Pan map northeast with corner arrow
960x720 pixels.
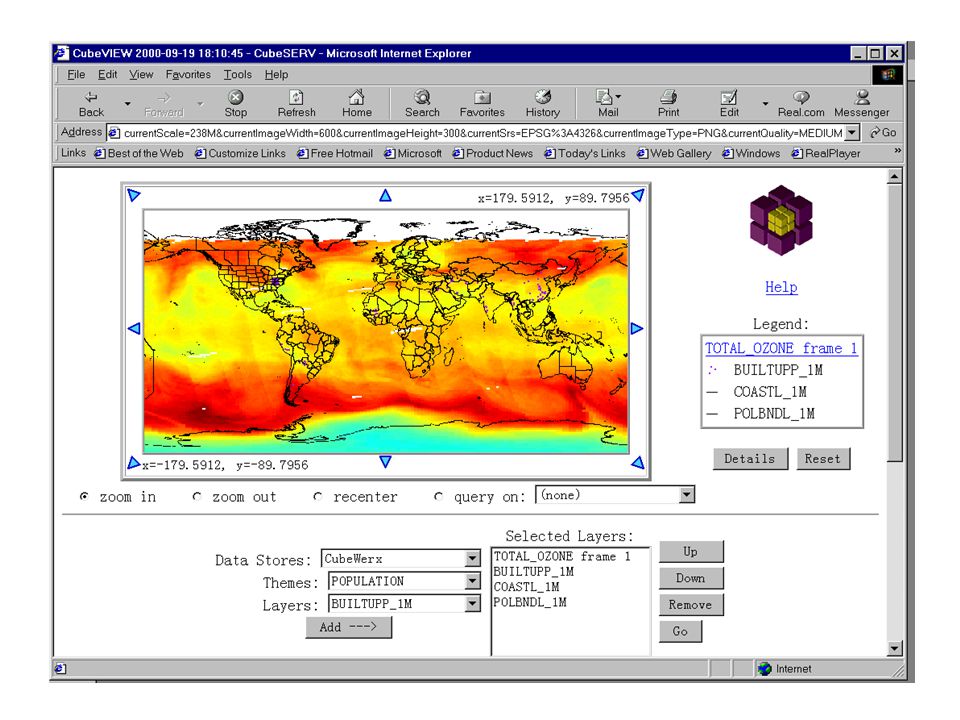[638, 195]
